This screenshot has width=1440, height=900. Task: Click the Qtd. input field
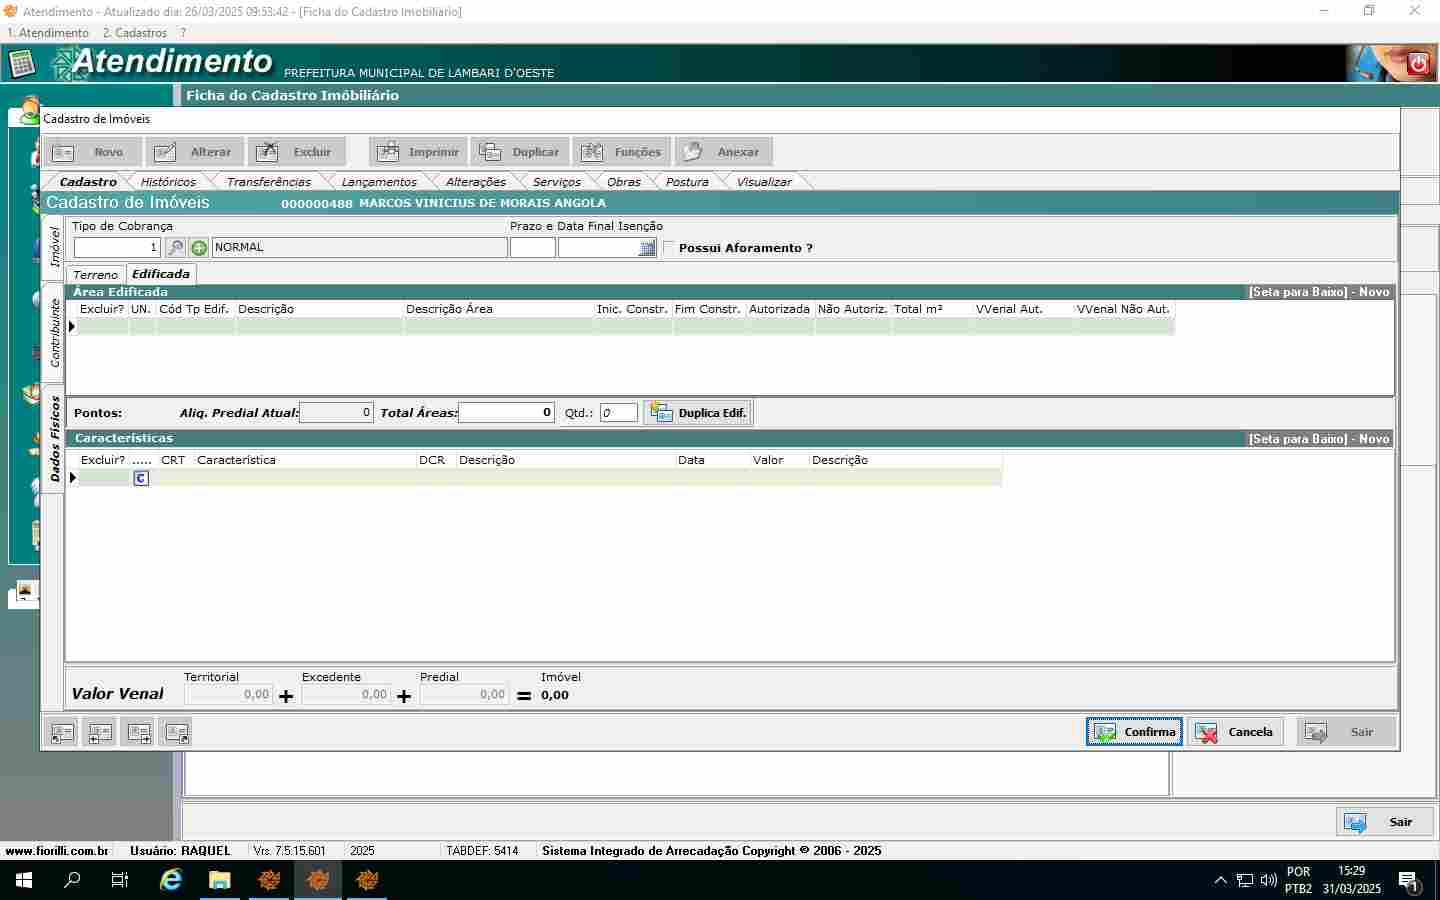click(618, 413)
